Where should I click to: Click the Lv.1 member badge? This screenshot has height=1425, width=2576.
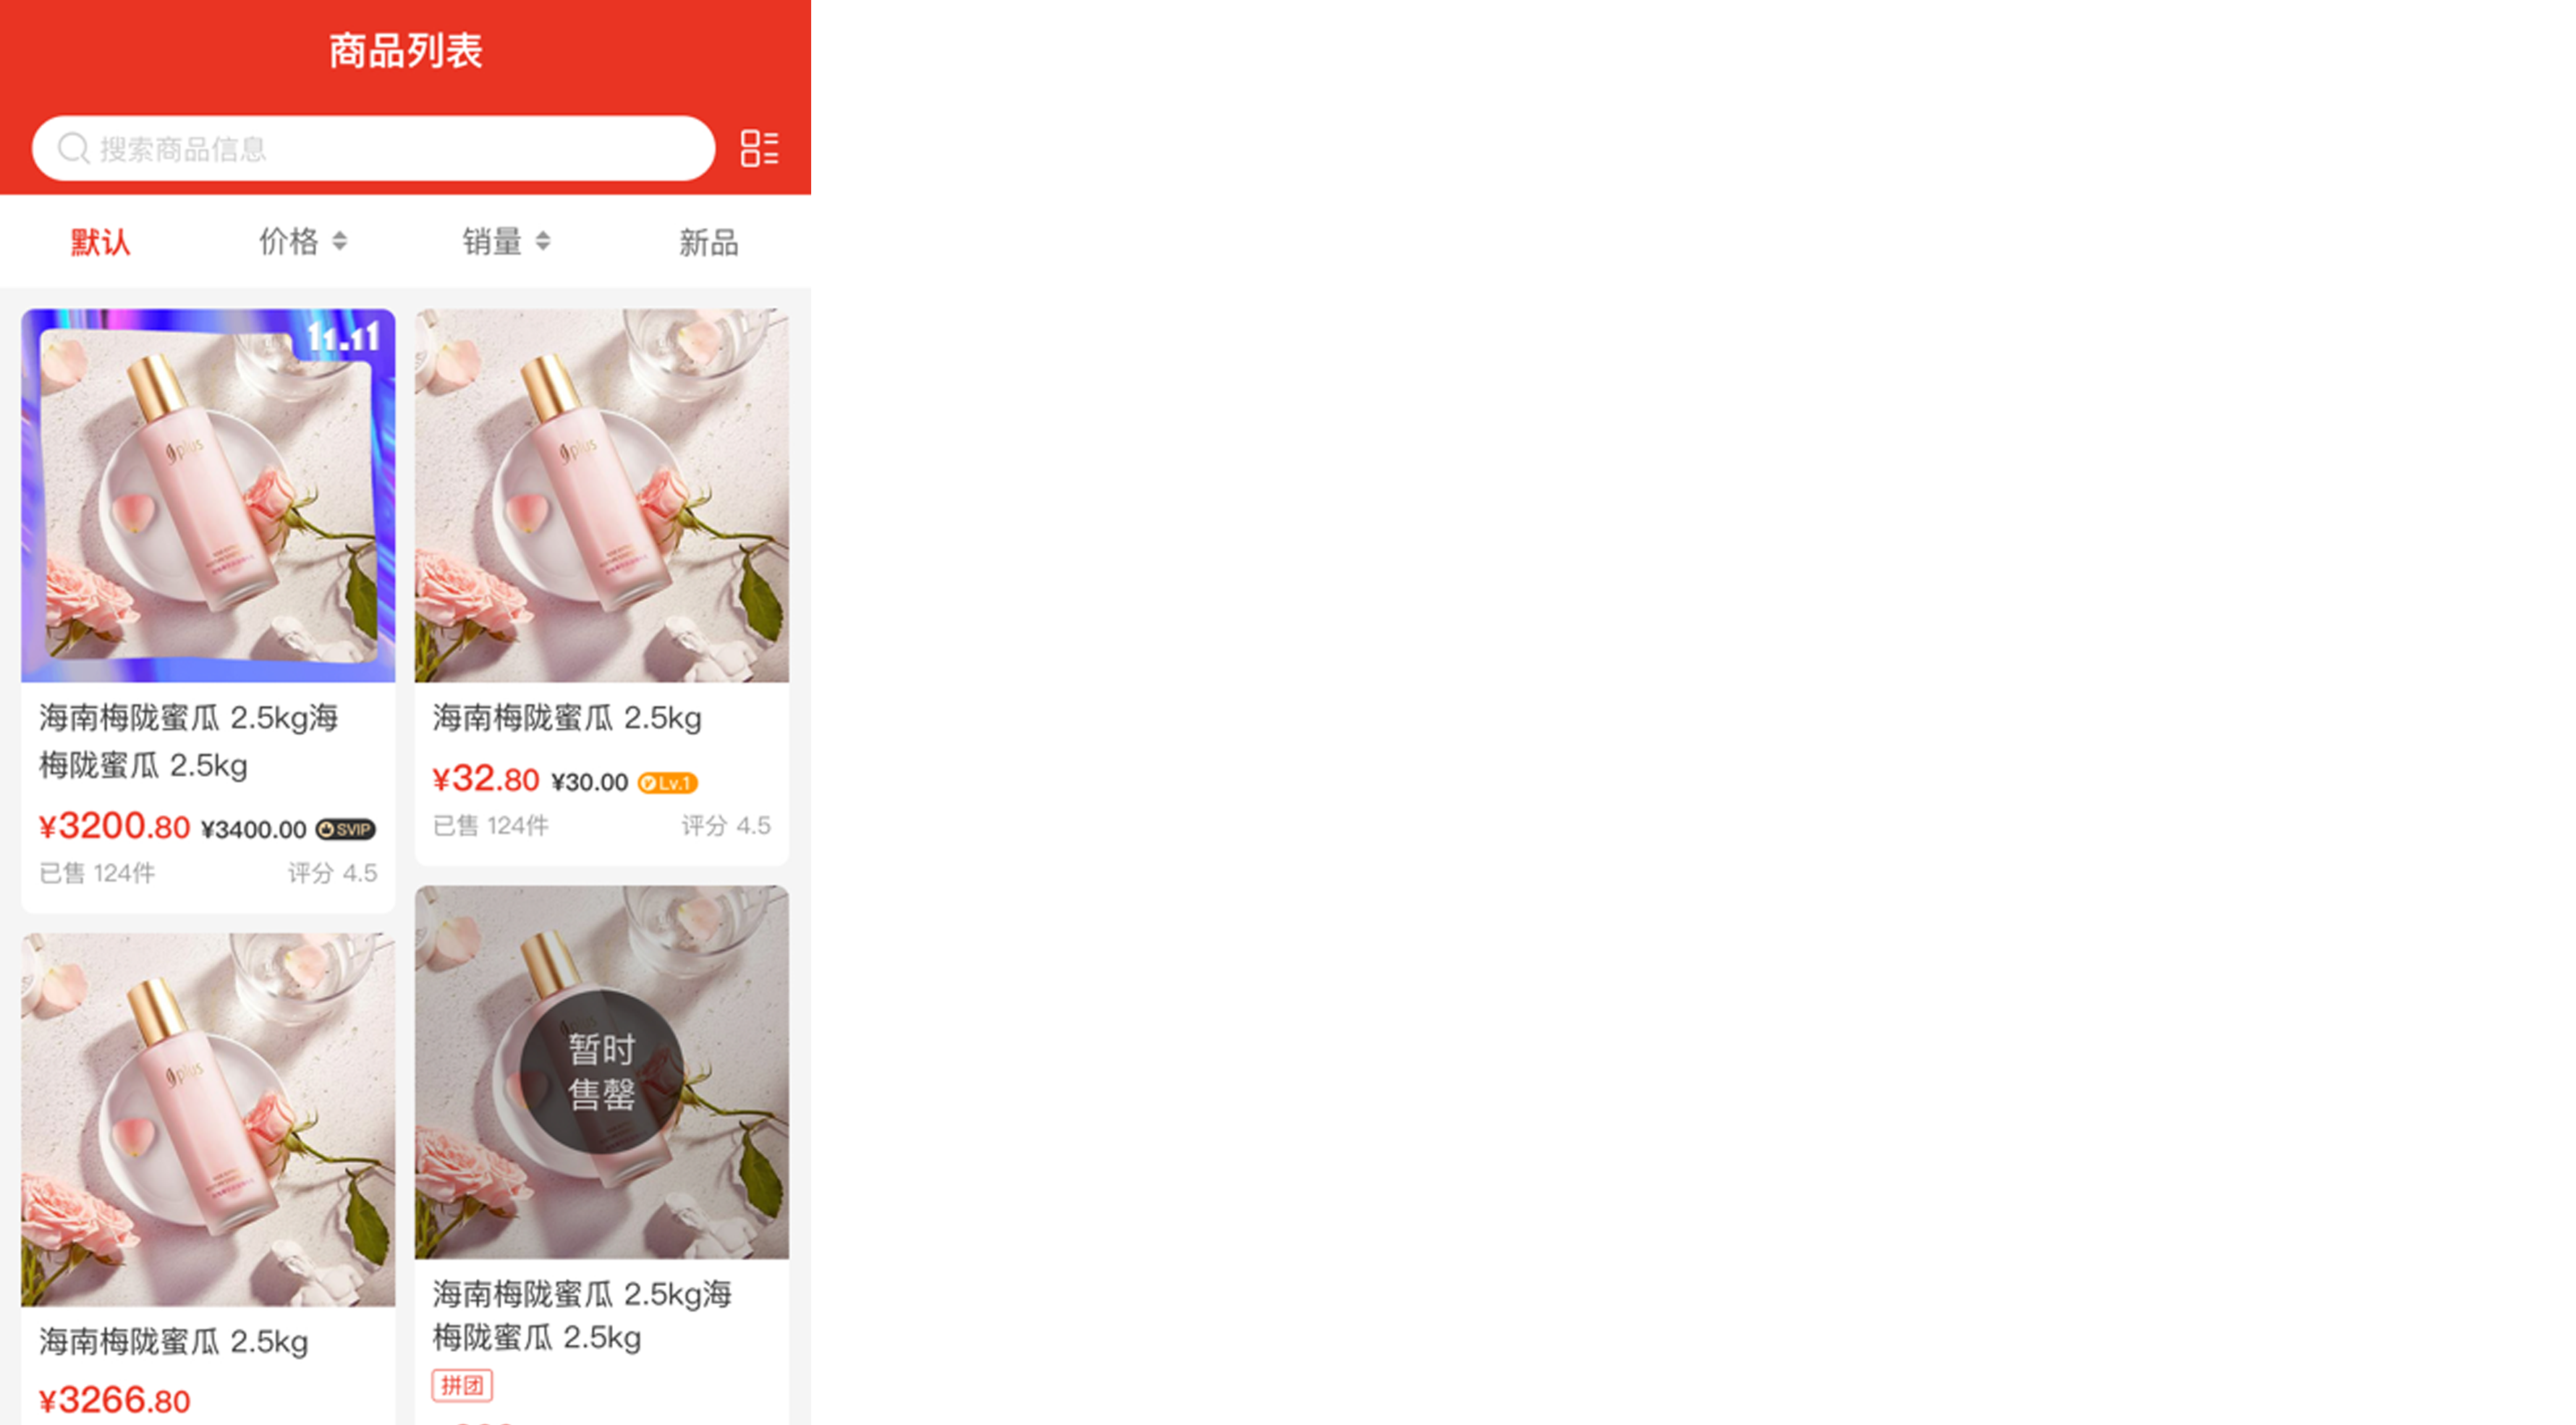pyautogui.click(x=667, y=782)
